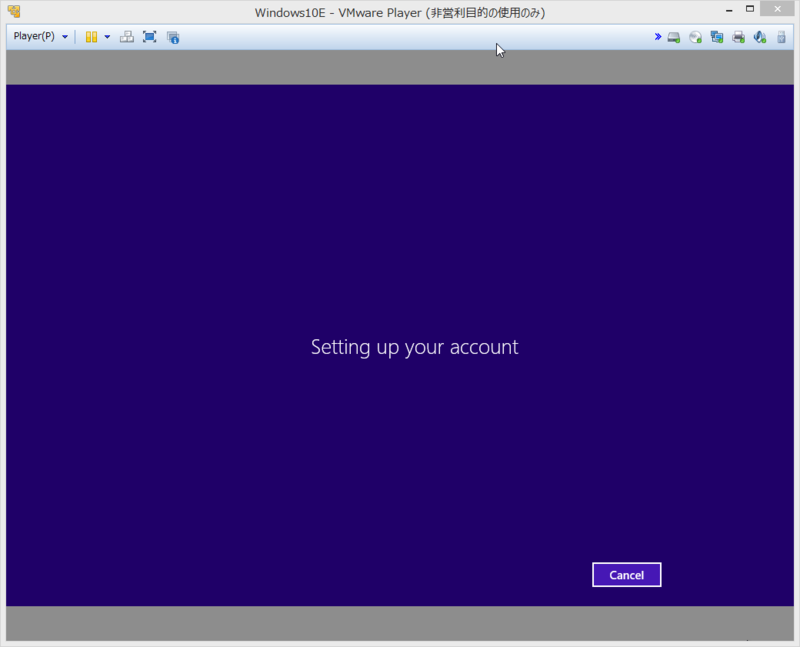Click the CD/DVD drive device icon
Viewport: 800px width, 647px height.
point(695,37)
